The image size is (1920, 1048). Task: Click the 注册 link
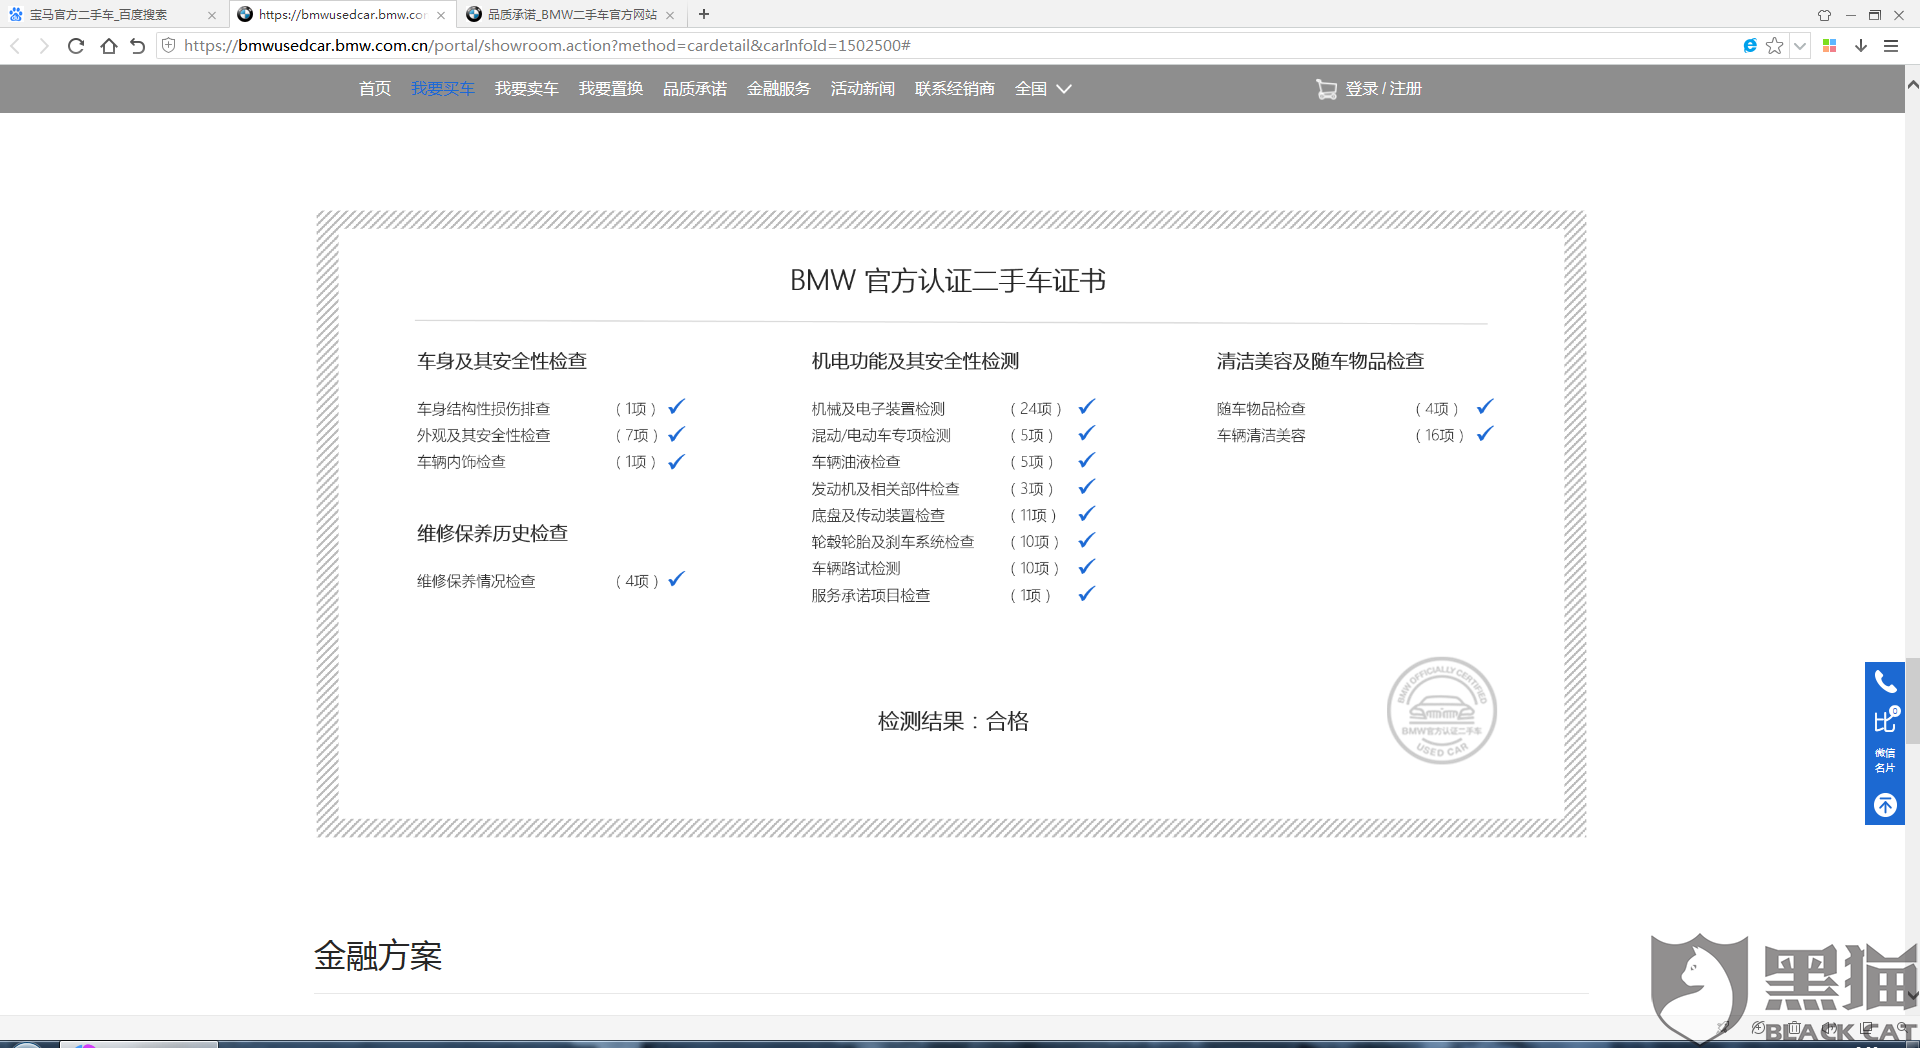1405,89
